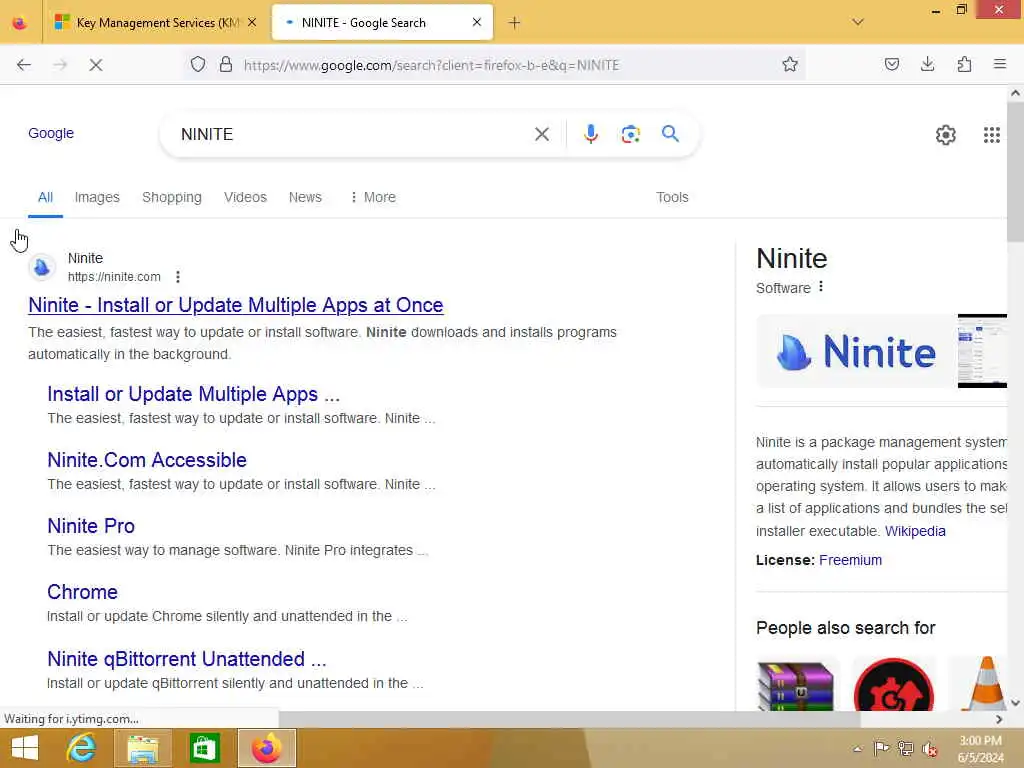Open a new tab with the plus button
The height and width of the screenshot is (768, 1024).
[515, 23]
